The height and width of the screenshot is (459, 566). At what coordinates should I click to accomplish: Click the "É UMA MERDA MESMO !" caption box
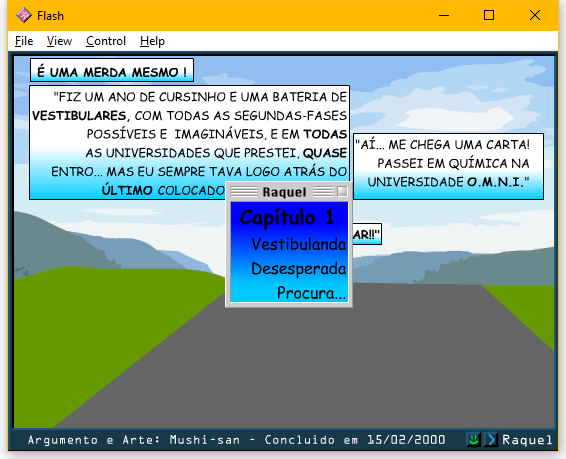point(112,70)
